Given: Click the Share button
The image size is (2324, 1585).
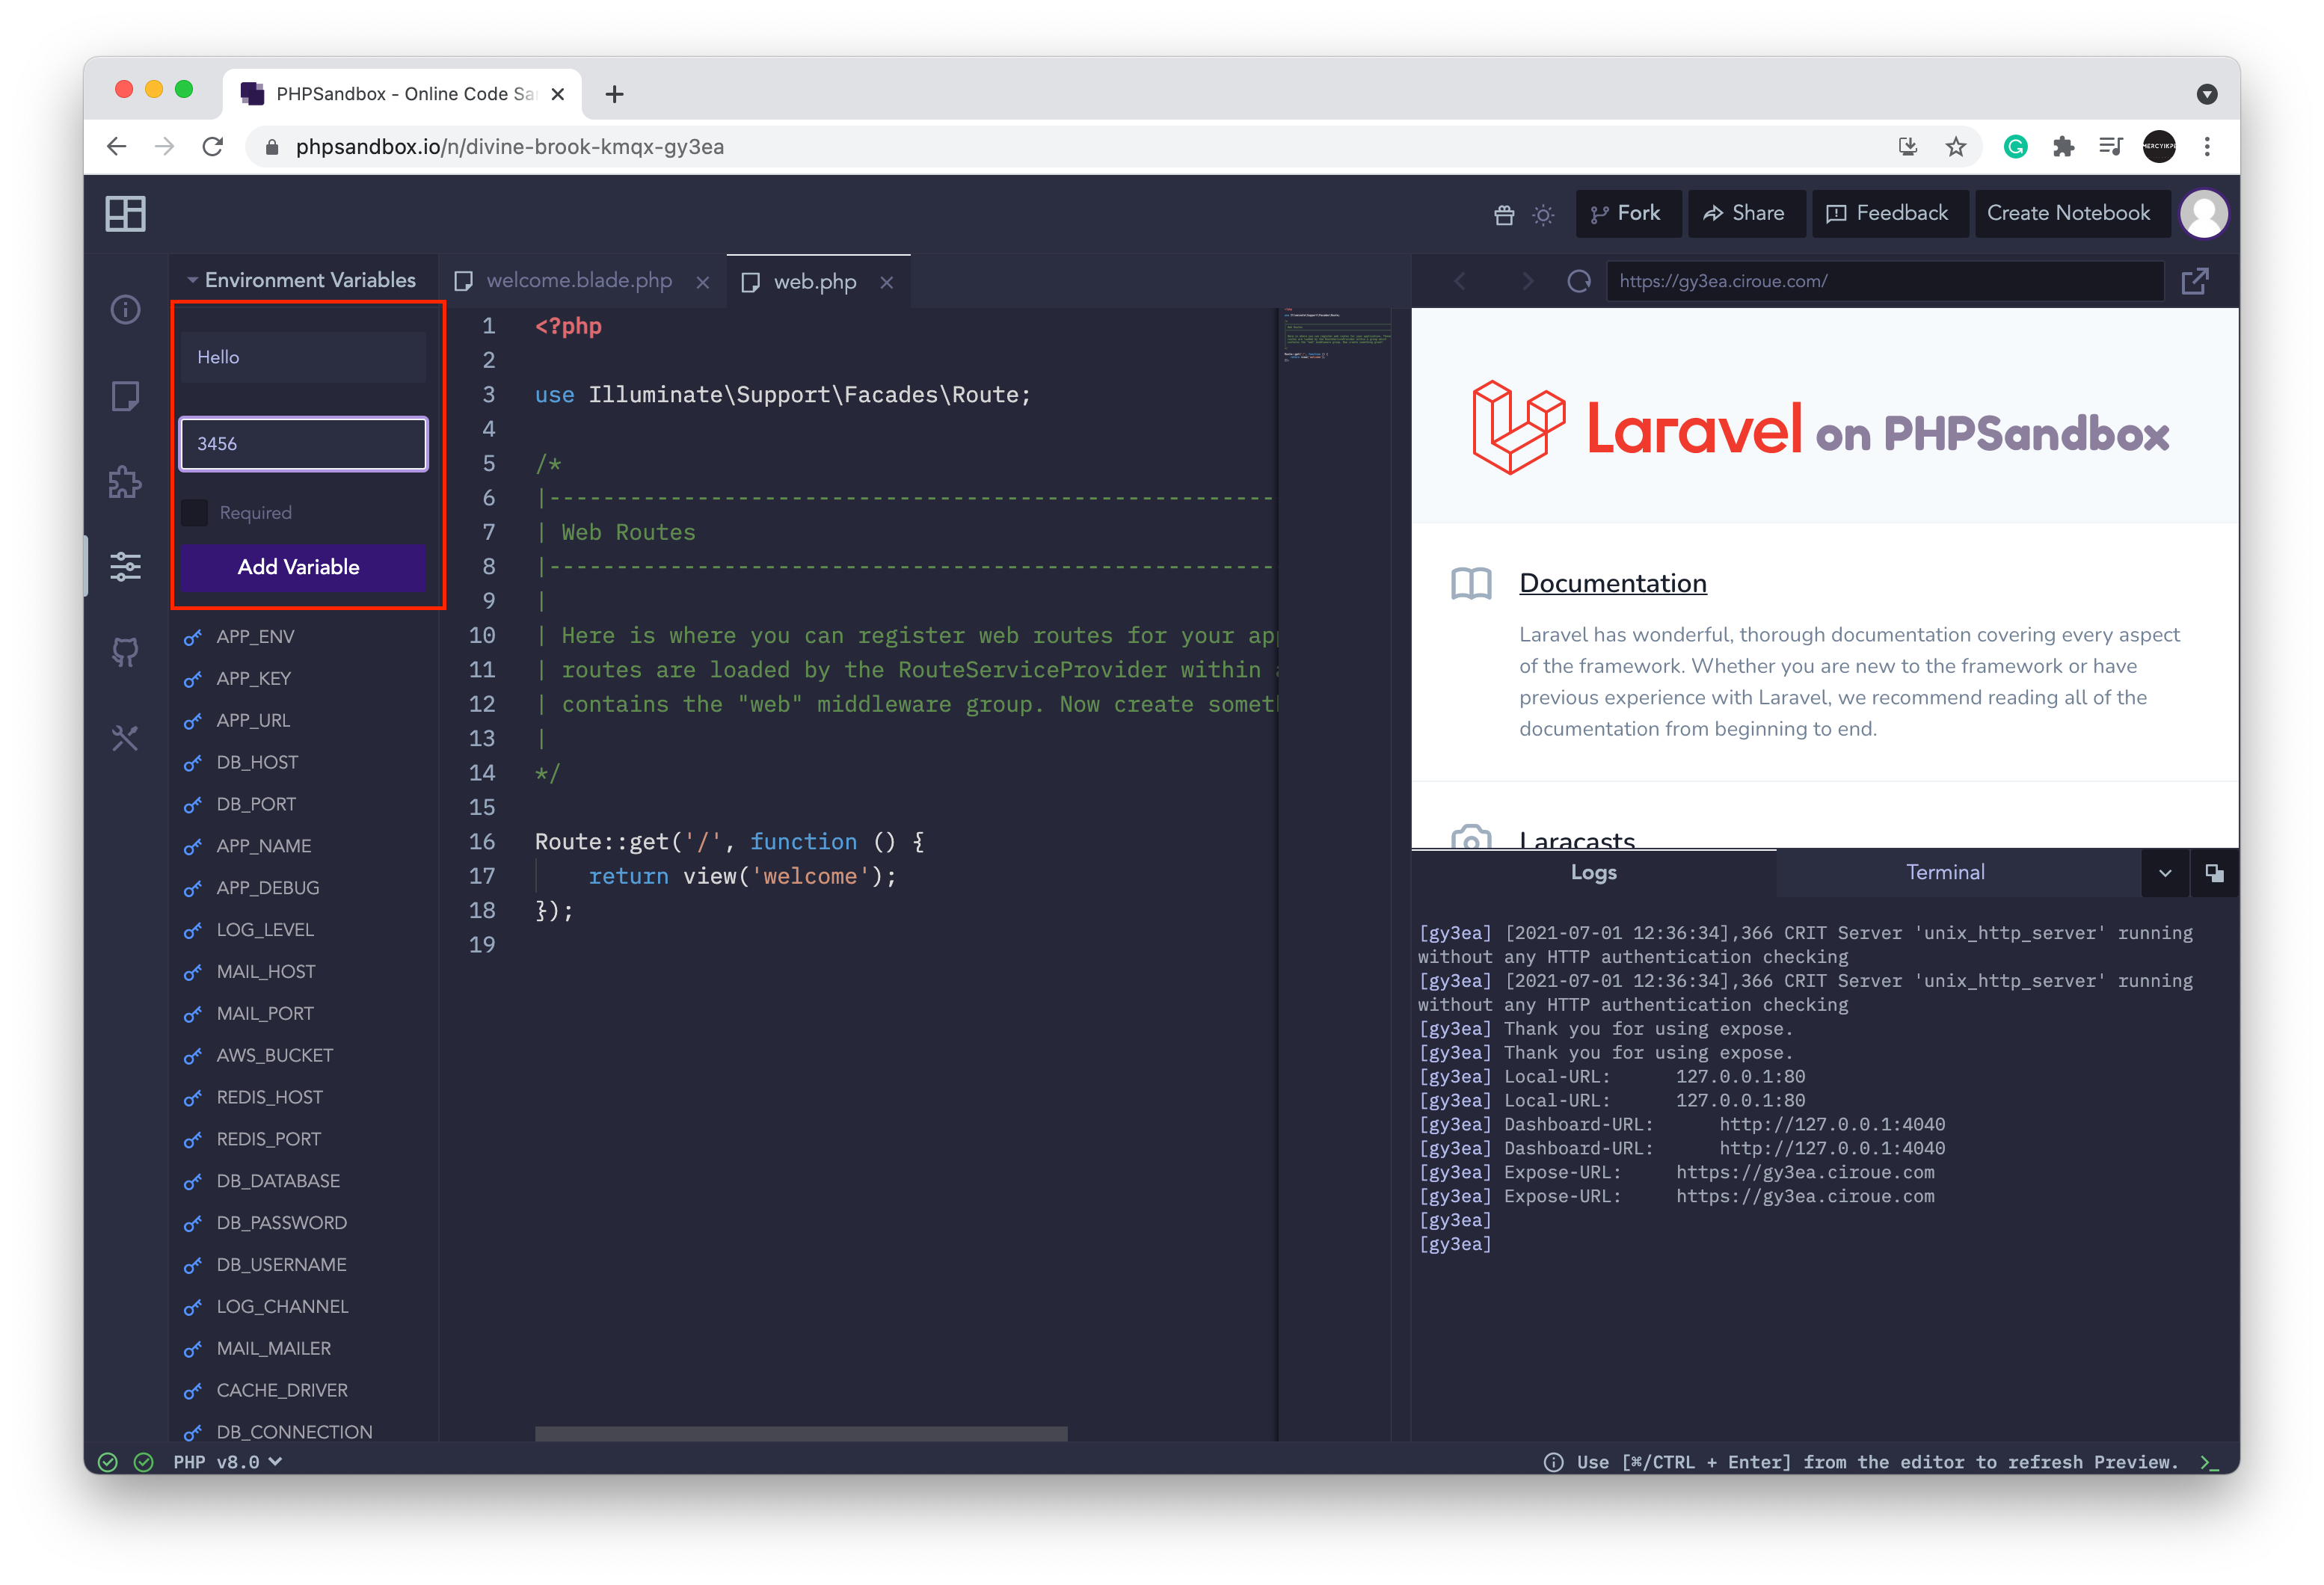Looking at the screenshot, I should click(x=1748, y=214).
